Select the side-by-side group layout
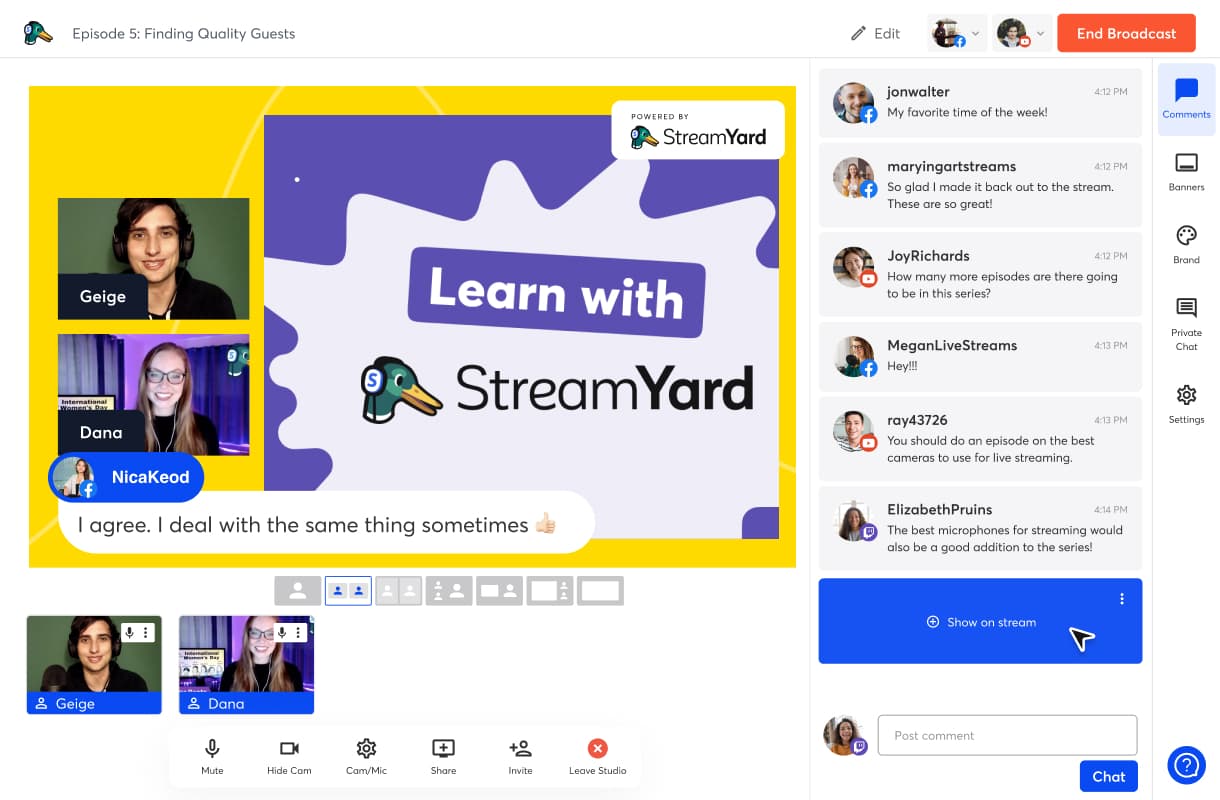The image size is (1220, 800). click(x=399, y=591)
